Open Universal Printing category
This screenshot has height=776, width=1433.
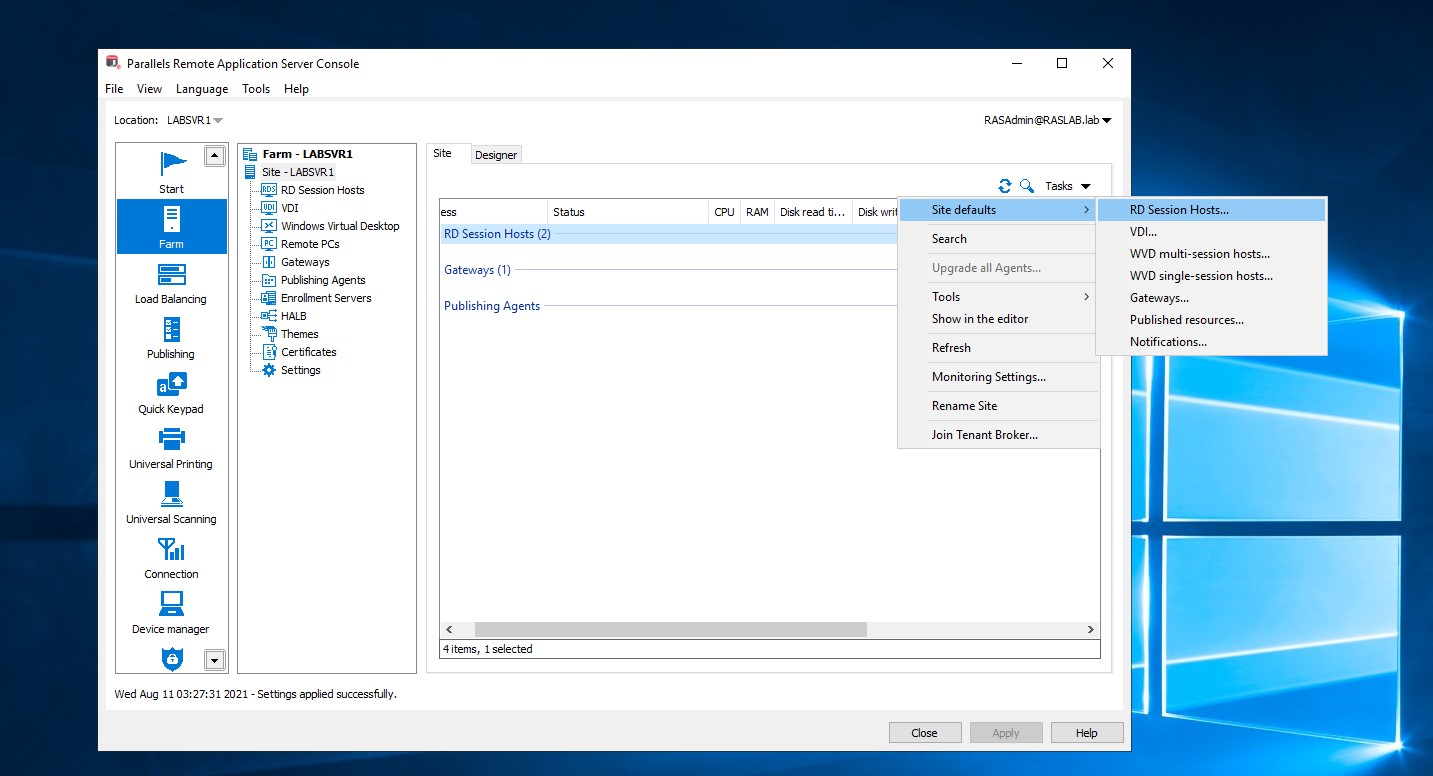pyautogui.click(x=171, y=447)
